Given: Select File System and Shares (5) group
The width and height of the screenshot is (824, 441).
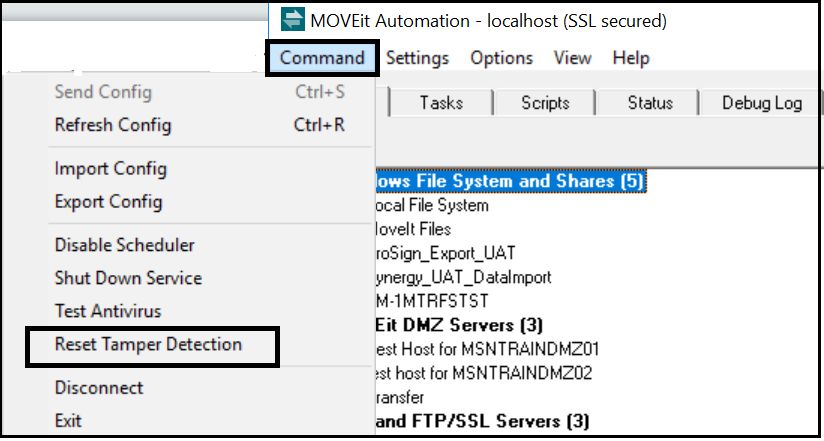Looking at the screenshot, I should pos(510,182).
